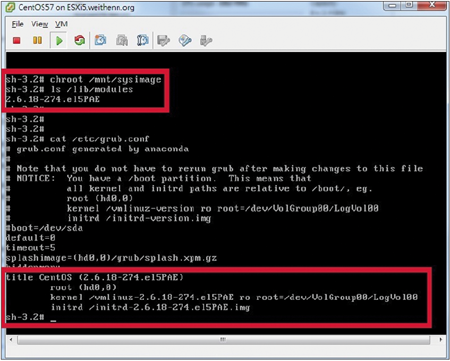The height and width of the screenshot is (361, 450).
Task: Click the 'initrd /initrd-2.6.18-274.el5PAE.img' line
Action: pyautogui.click(x=150, y=307)
